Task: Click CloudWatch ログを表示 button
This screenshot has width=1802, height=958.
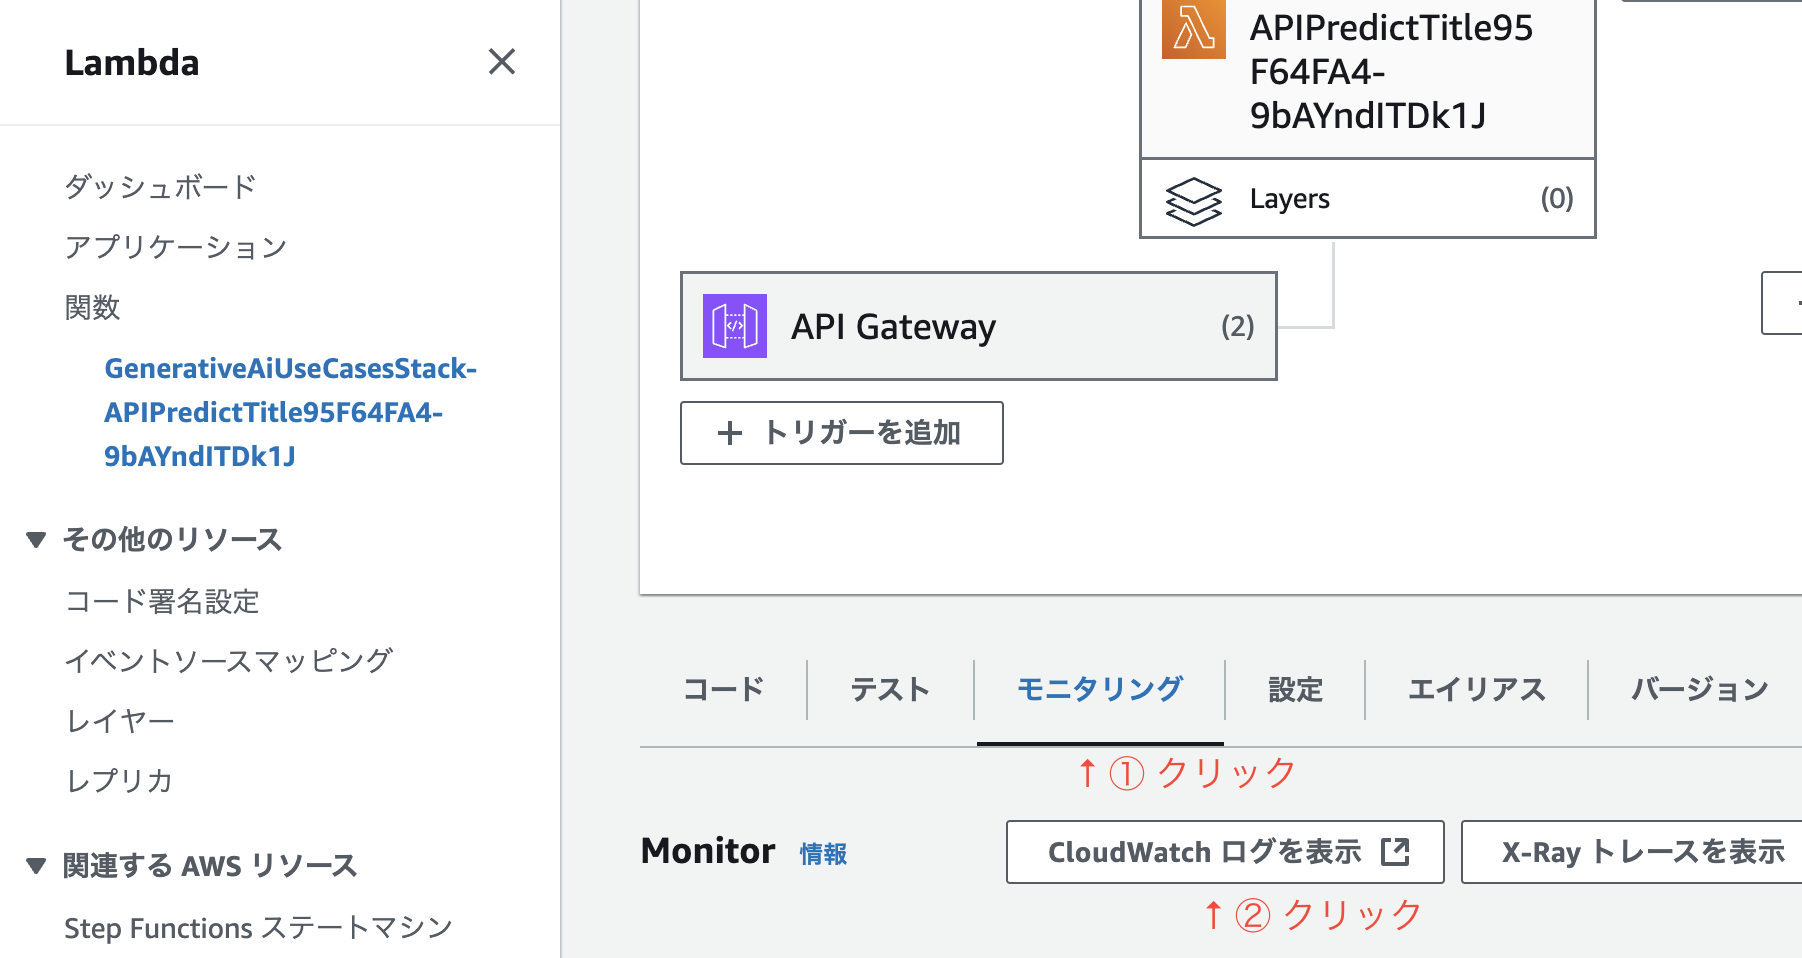Action: [1225, 851]
